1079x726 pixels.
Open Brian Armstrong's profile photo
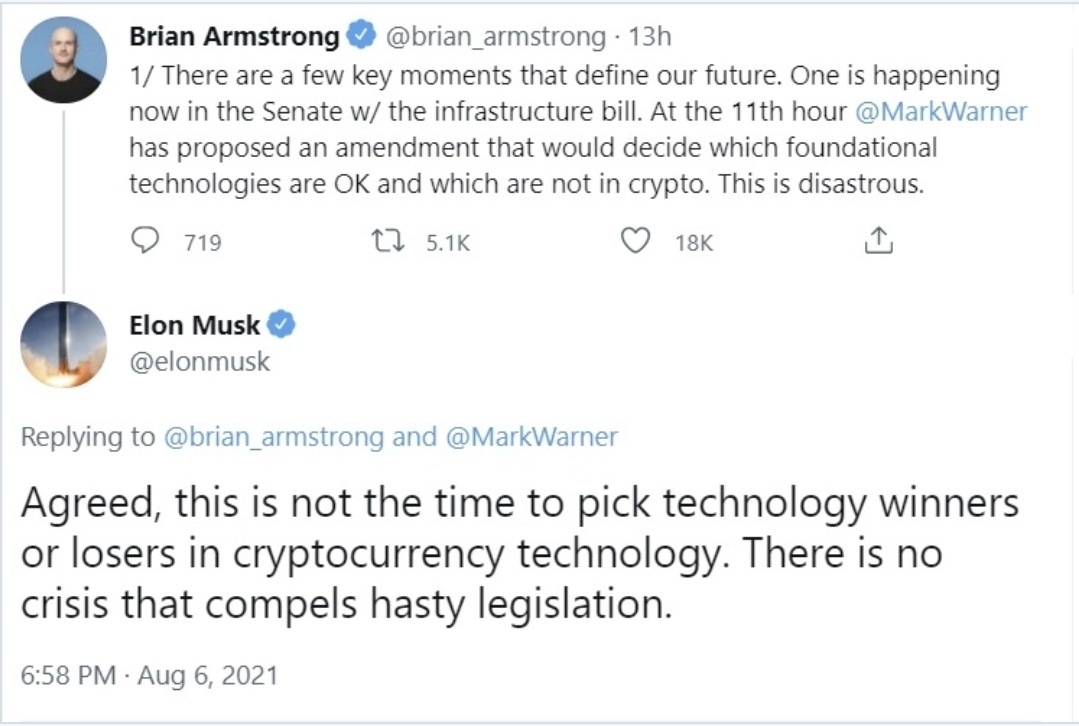64,60
